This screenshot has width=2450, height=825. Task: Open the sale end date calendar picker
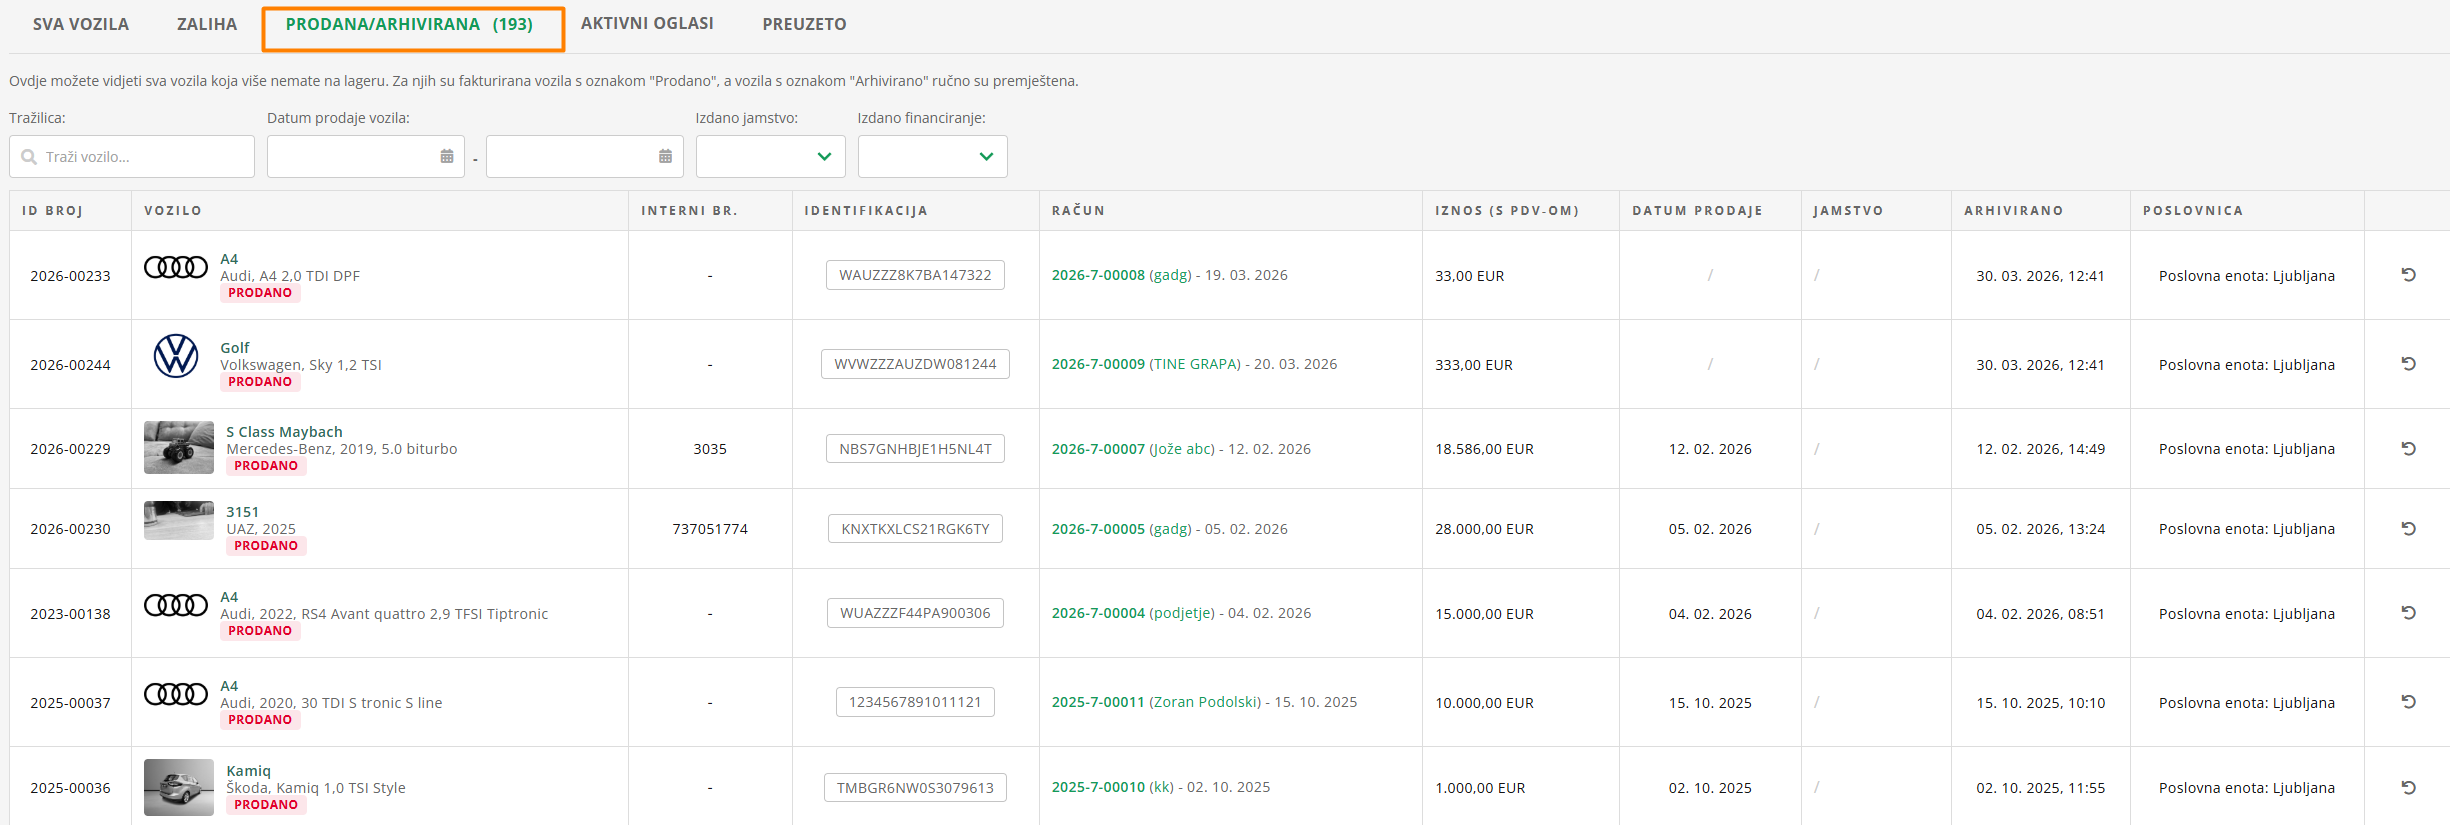click(x=665, y=157)
